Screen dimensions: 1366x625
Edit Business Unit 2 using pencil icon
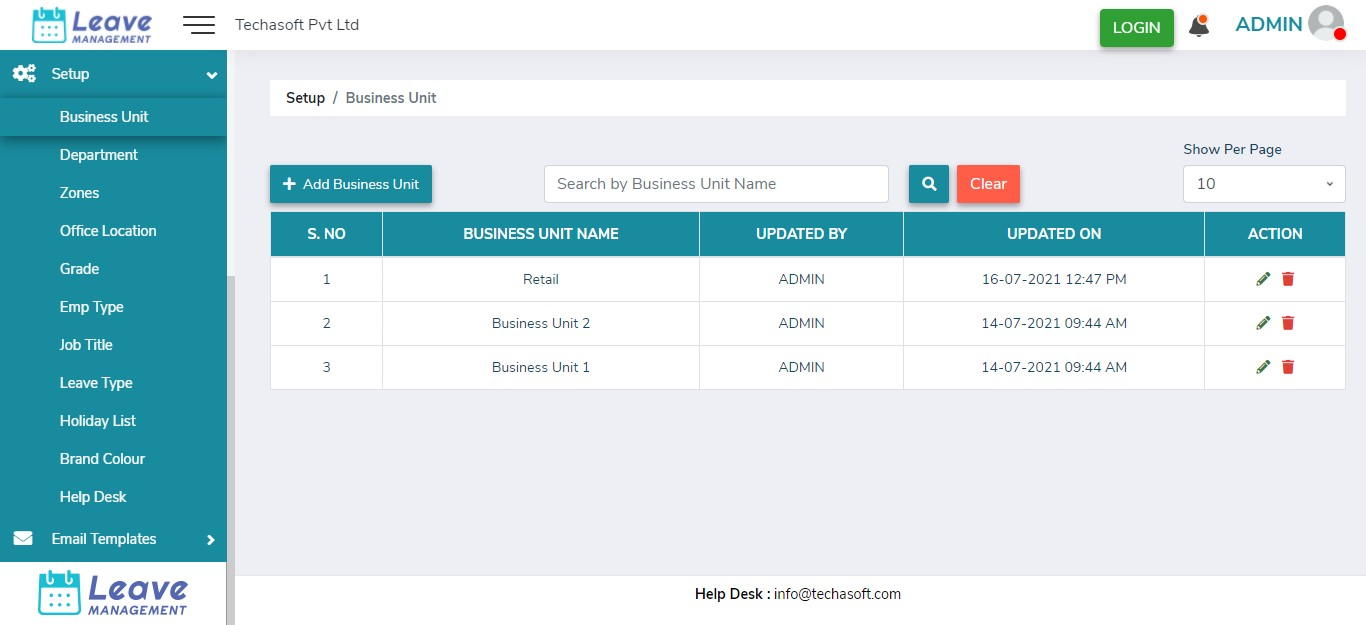click(x=1263, y=323)
